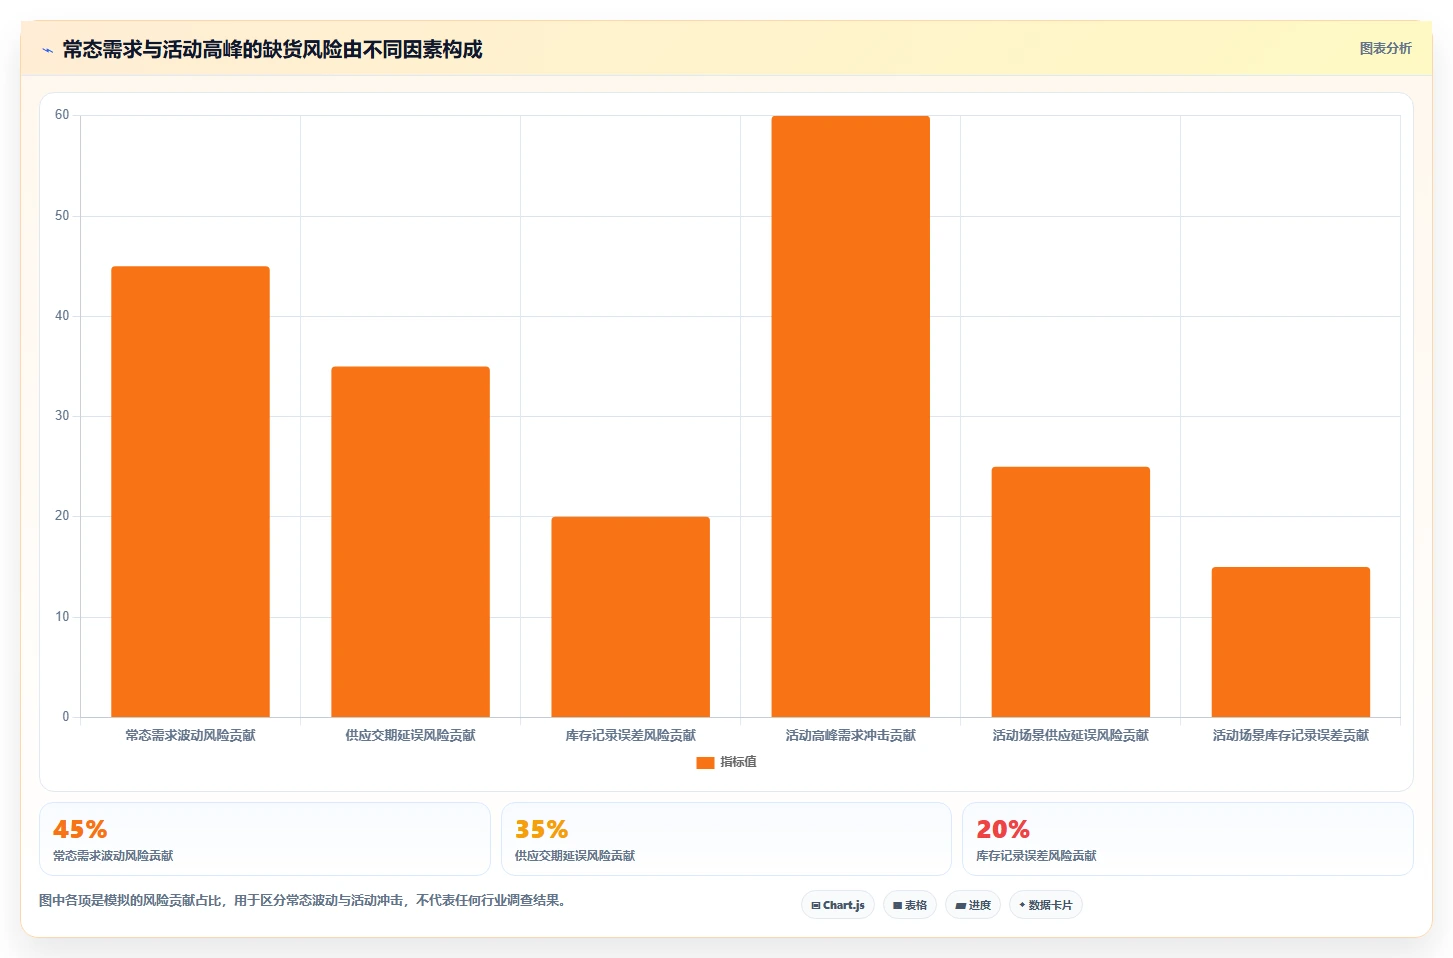Toggle the 指标值 legend swatch
Image resolution: width=1453 pixels, height=958 pixels.
pyautogui.click(x=705, y=762)
